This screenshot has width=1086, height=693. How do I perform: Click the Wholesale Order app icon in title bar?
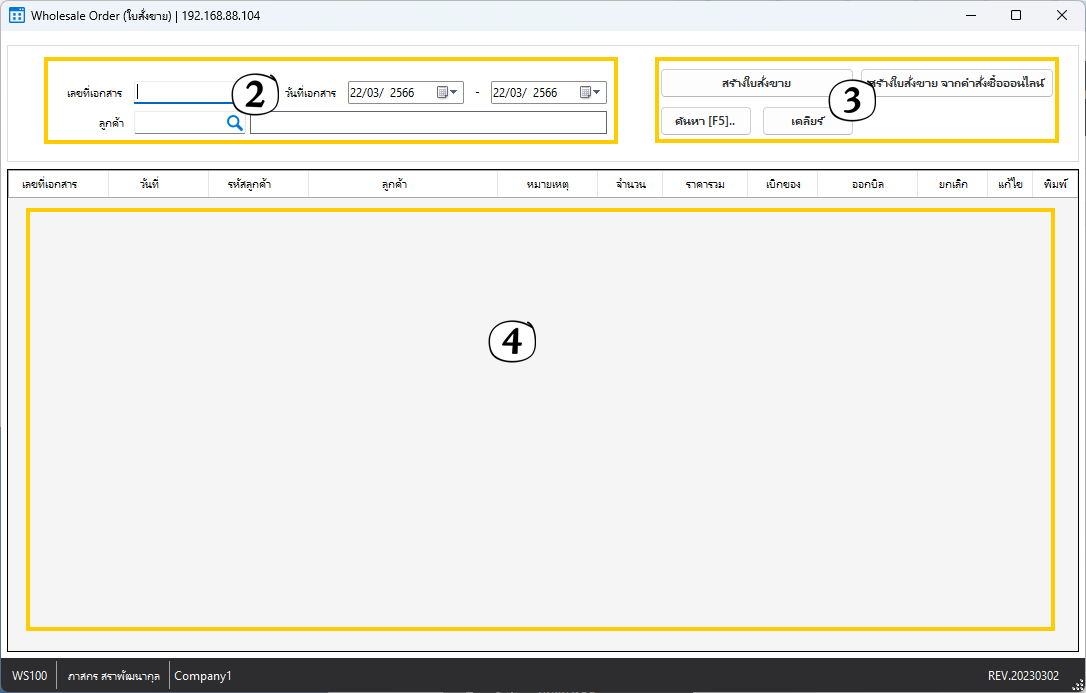16,15
